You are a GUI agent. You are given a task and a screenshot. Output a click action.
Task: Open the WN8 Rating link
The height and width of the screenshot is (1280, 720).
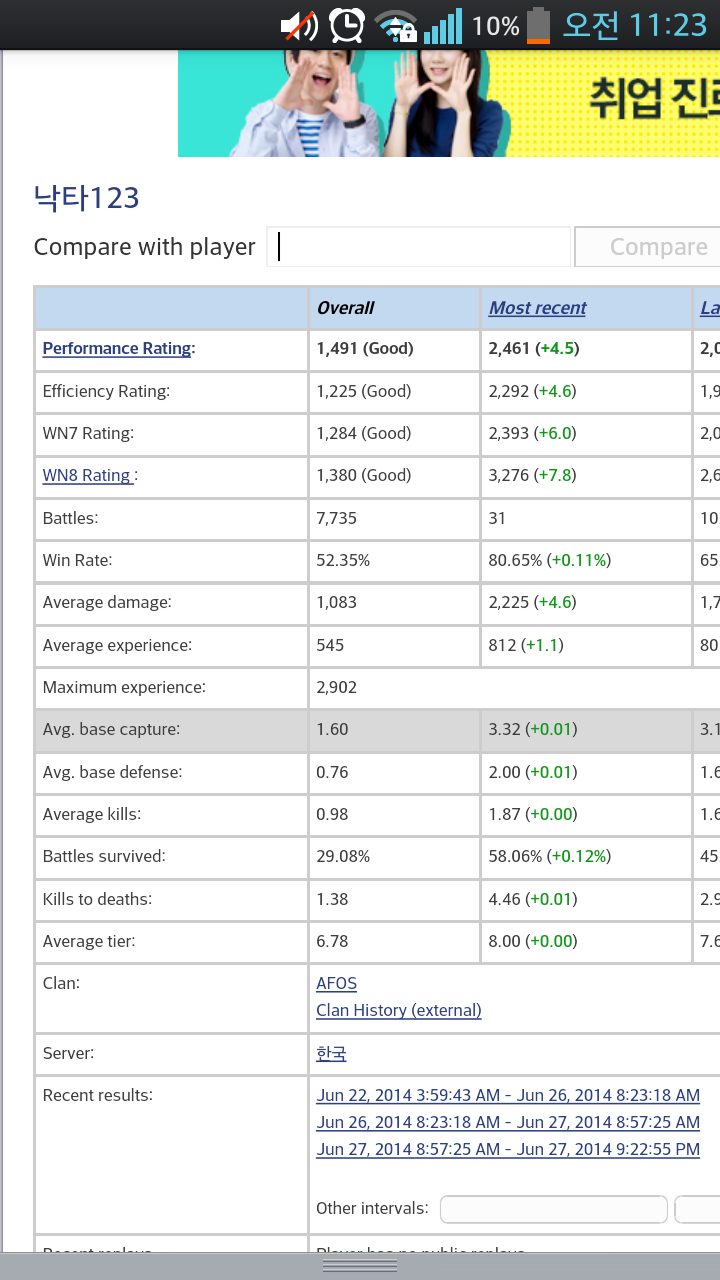(87, 476)
